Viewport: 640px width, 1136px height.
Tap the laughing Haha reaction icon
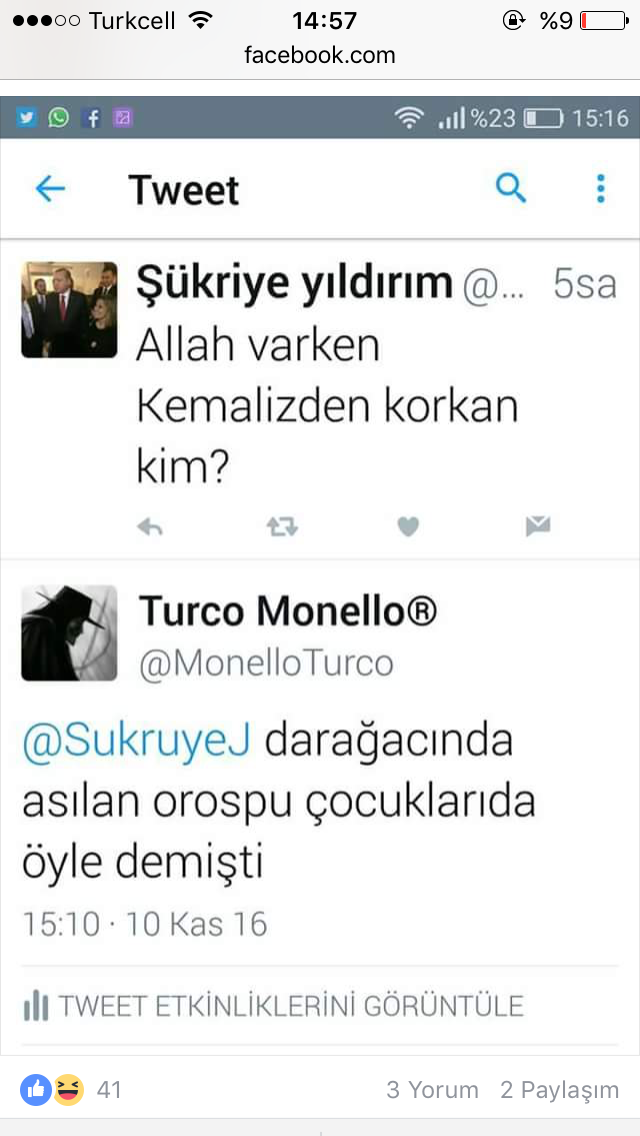(x=68, y=1090)
